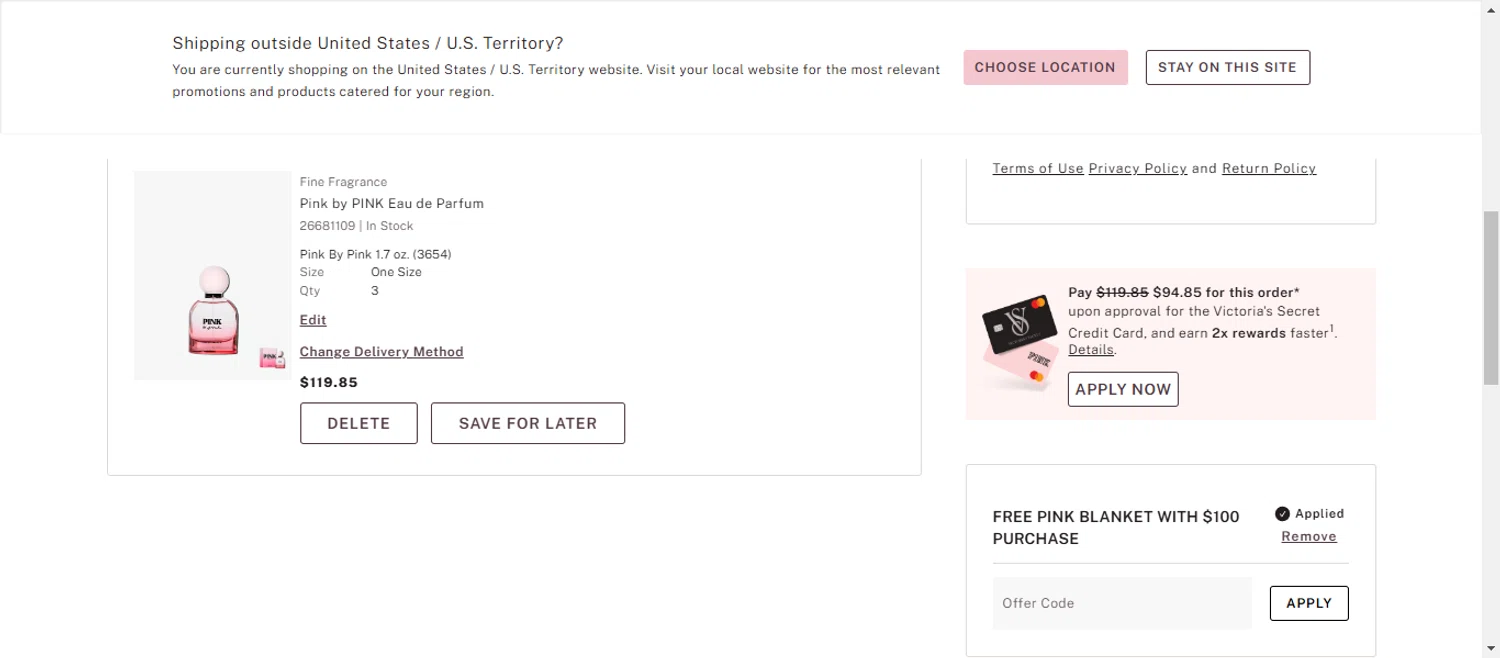Click the page's vertical scrollbar
1500x658 pixels.
coord(1490,298)
